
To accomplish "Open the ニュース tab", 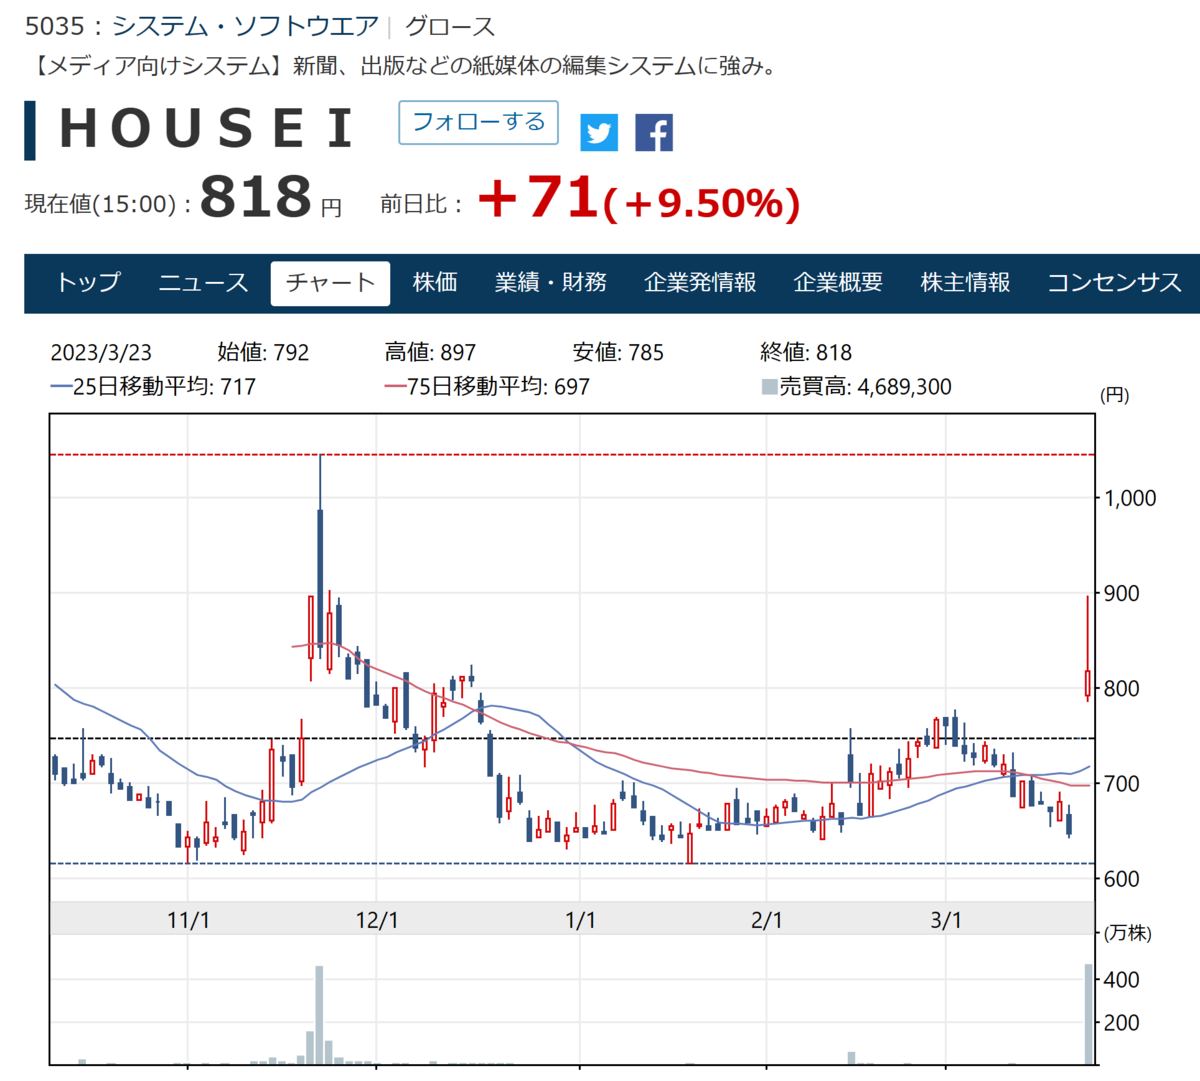I will [203, 283].
